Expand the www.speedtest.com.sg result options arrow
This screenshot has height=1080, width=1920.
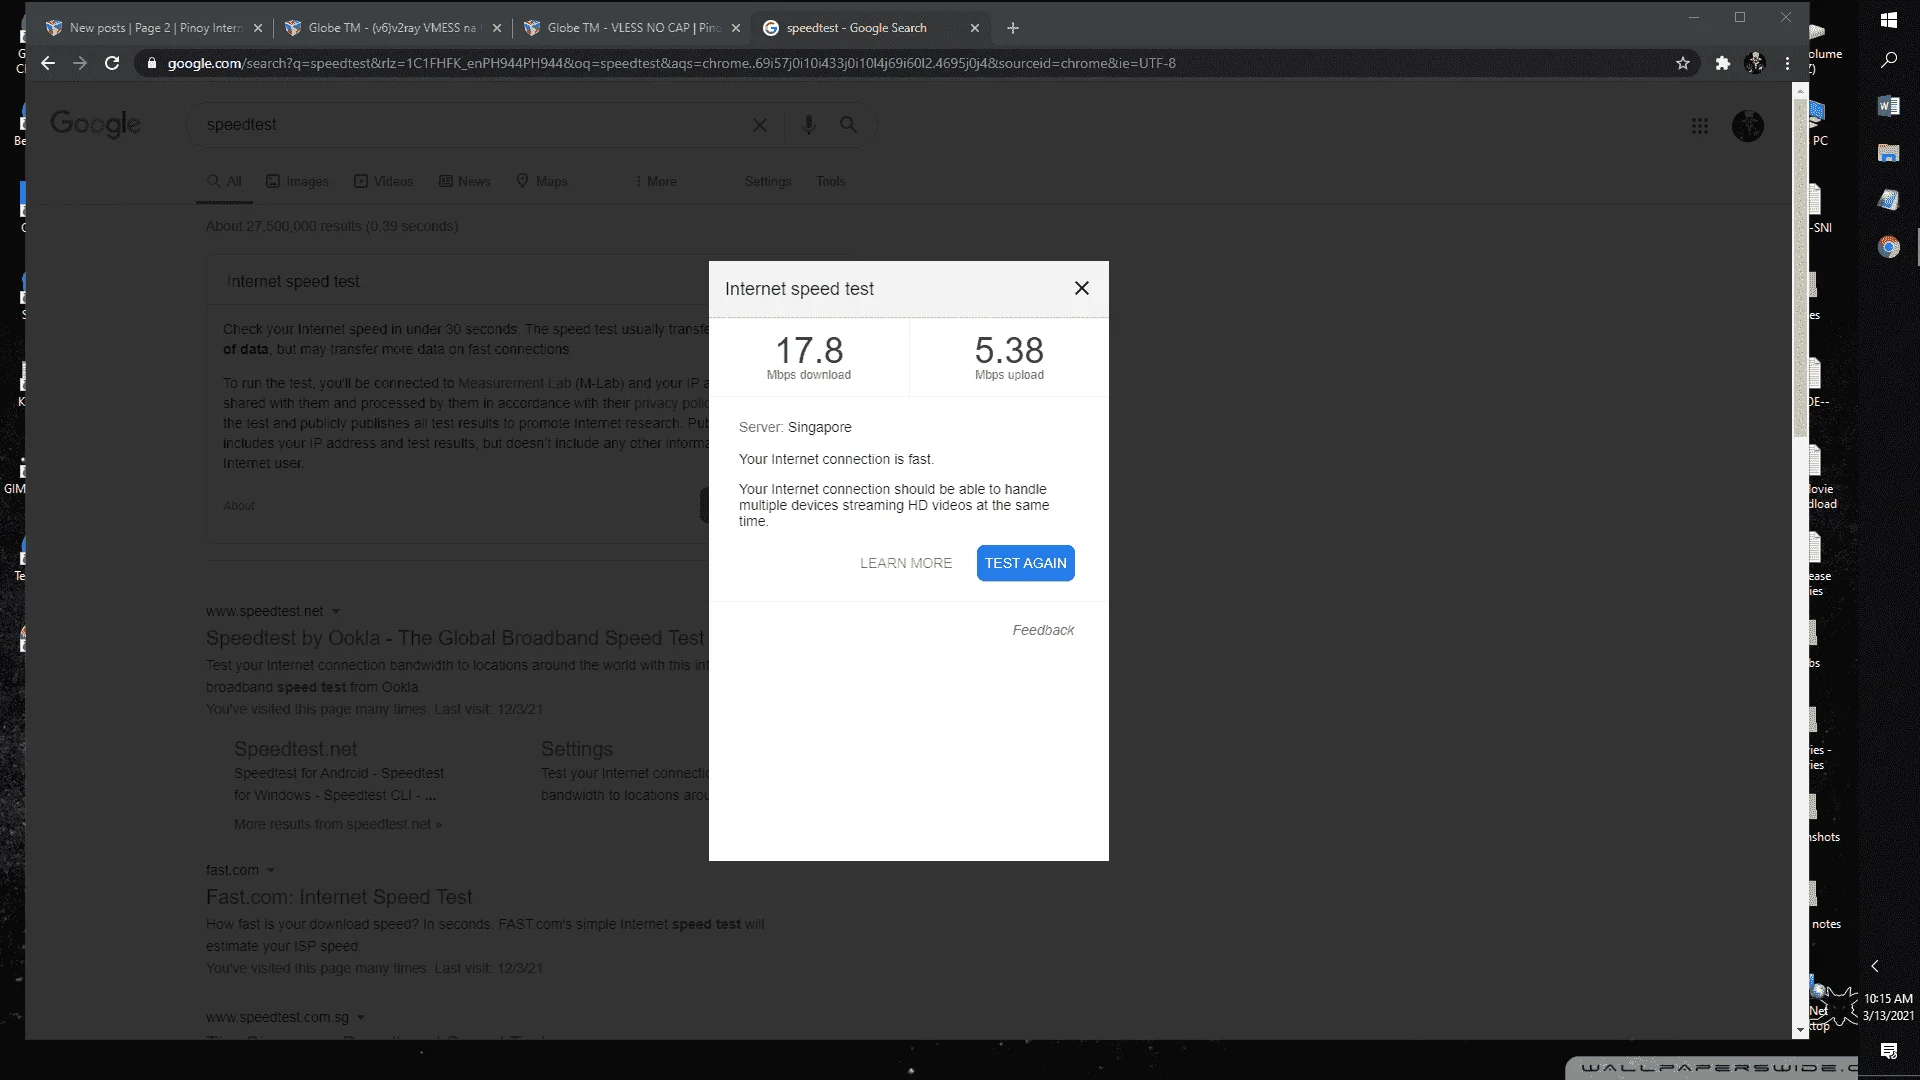point(361,1017)
